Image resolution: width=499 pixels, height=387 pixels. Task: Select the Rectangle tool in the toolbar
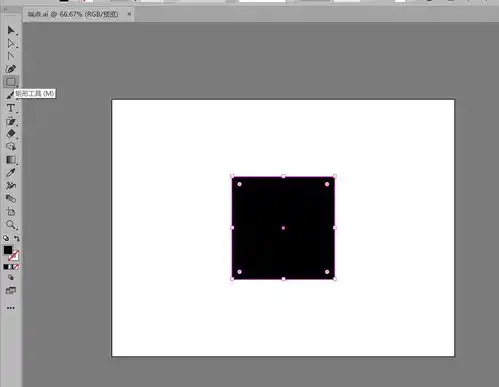11,82
